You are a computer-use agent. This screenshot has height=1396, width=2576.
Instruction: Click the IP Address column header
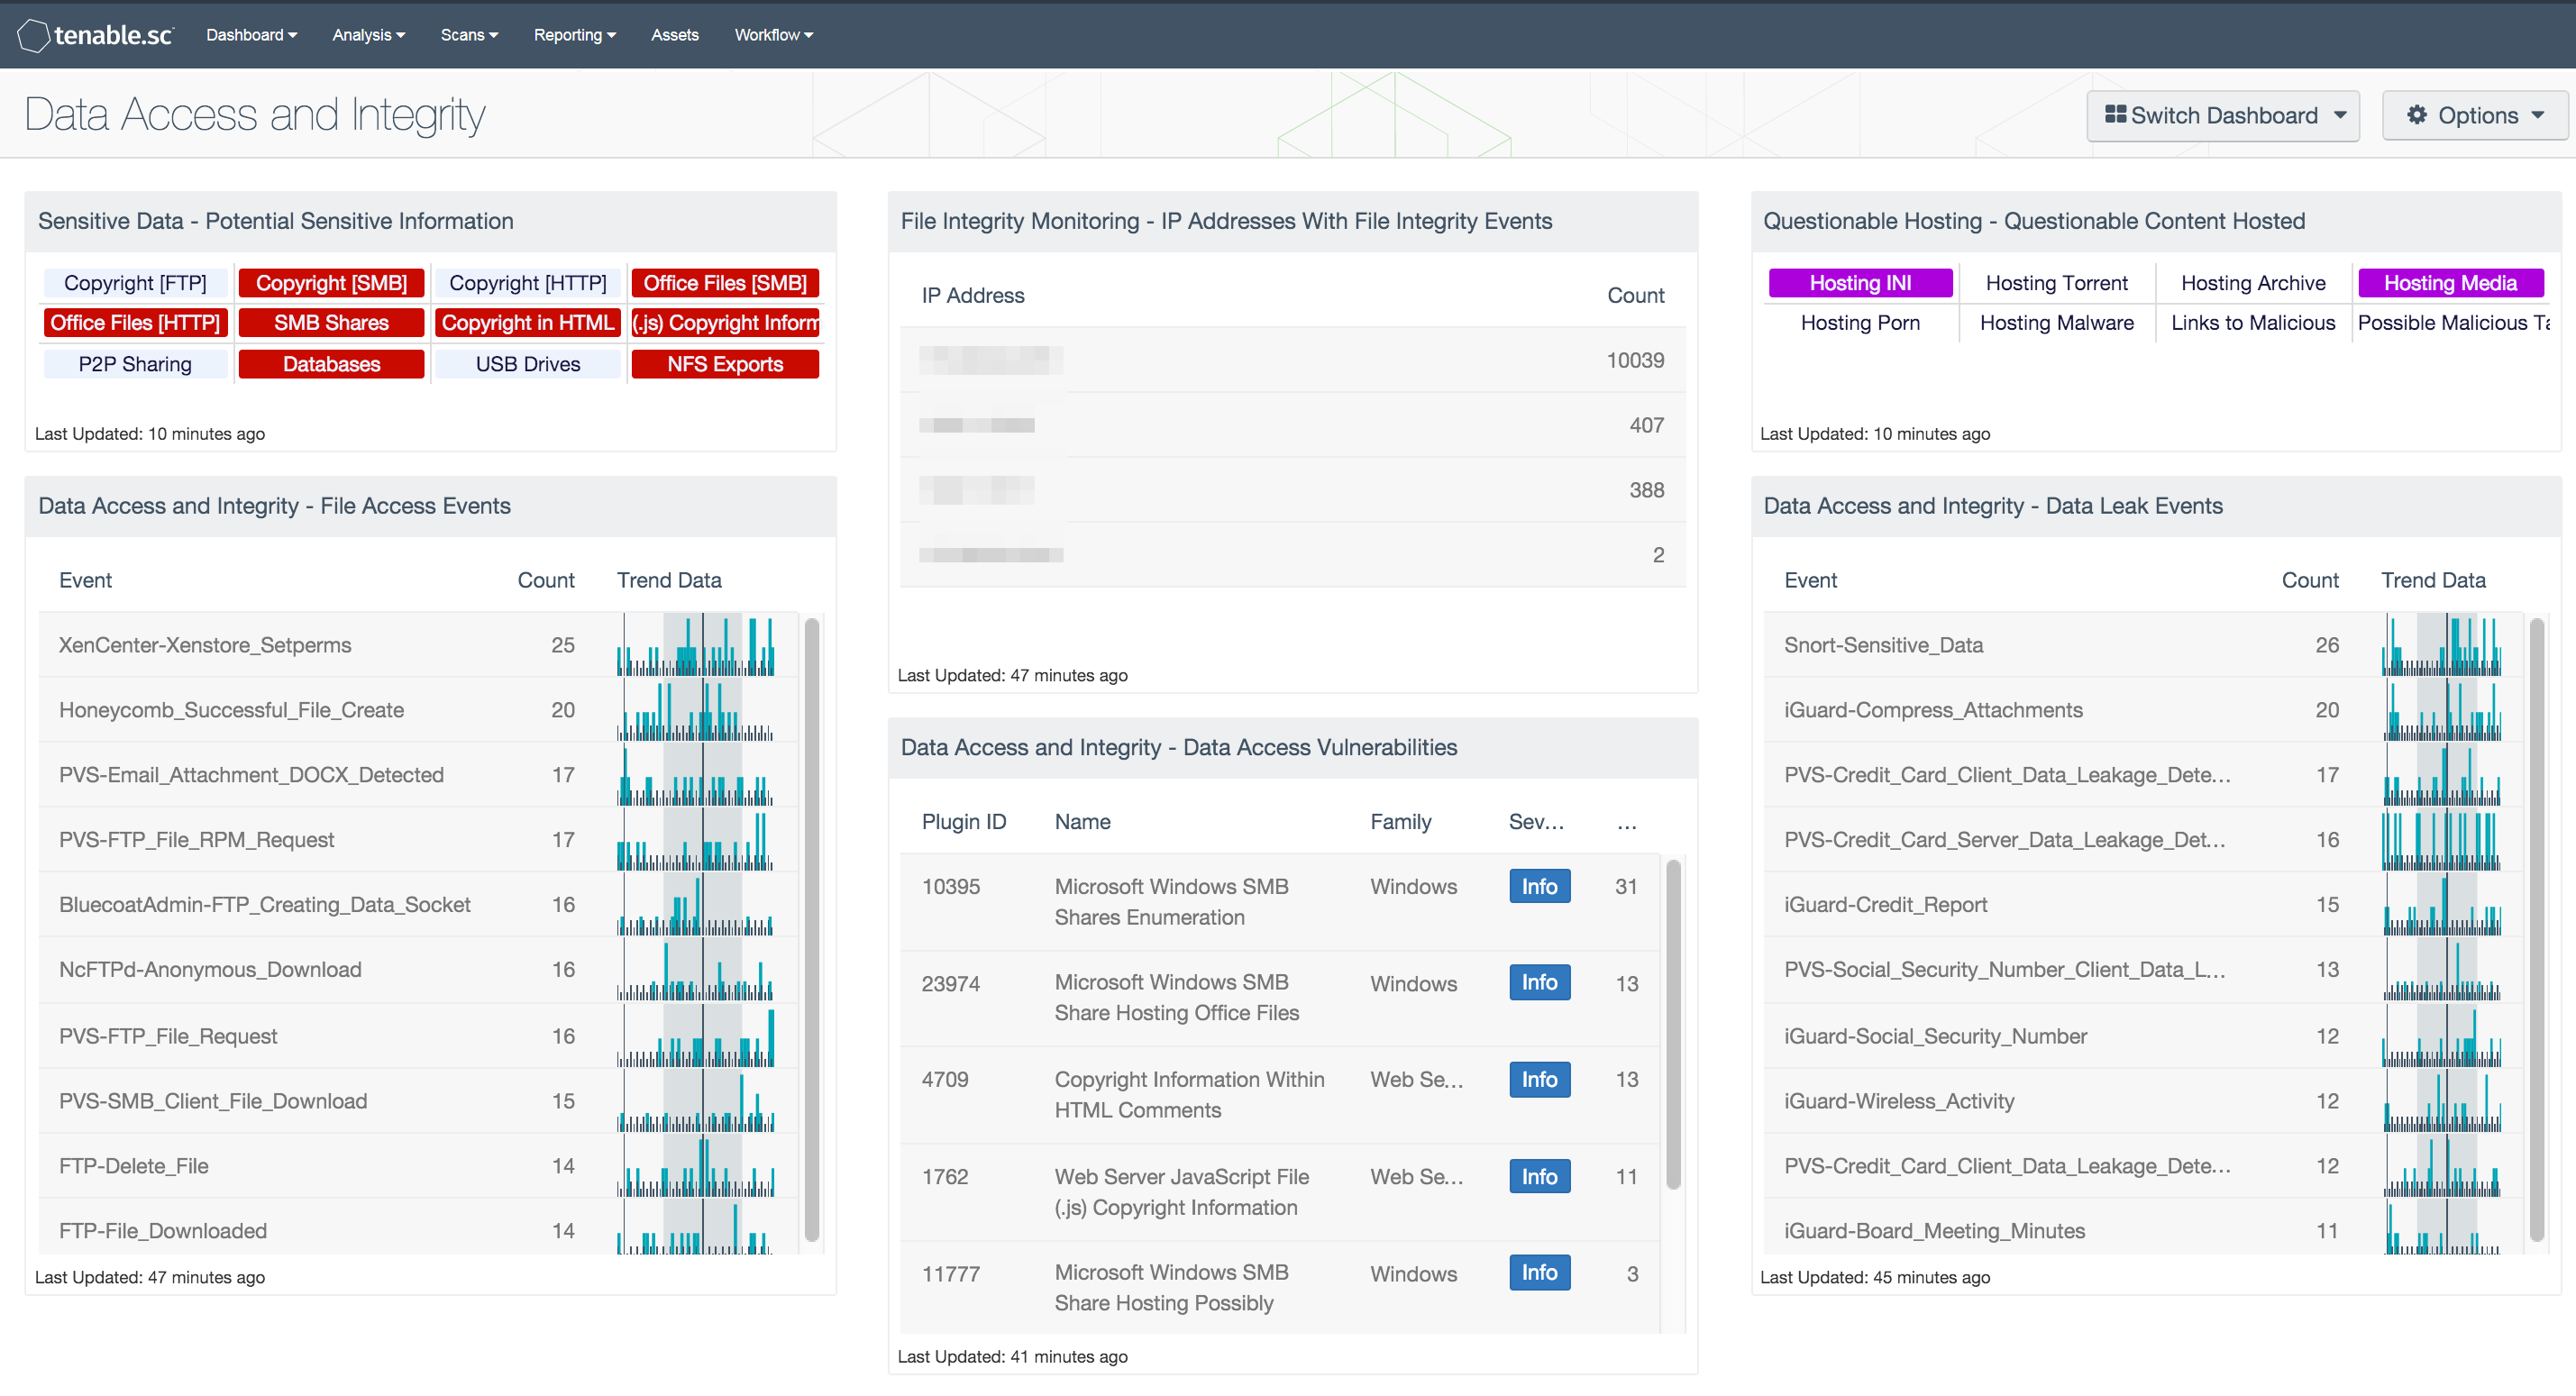pyautogui.click(x=973, y=296)
